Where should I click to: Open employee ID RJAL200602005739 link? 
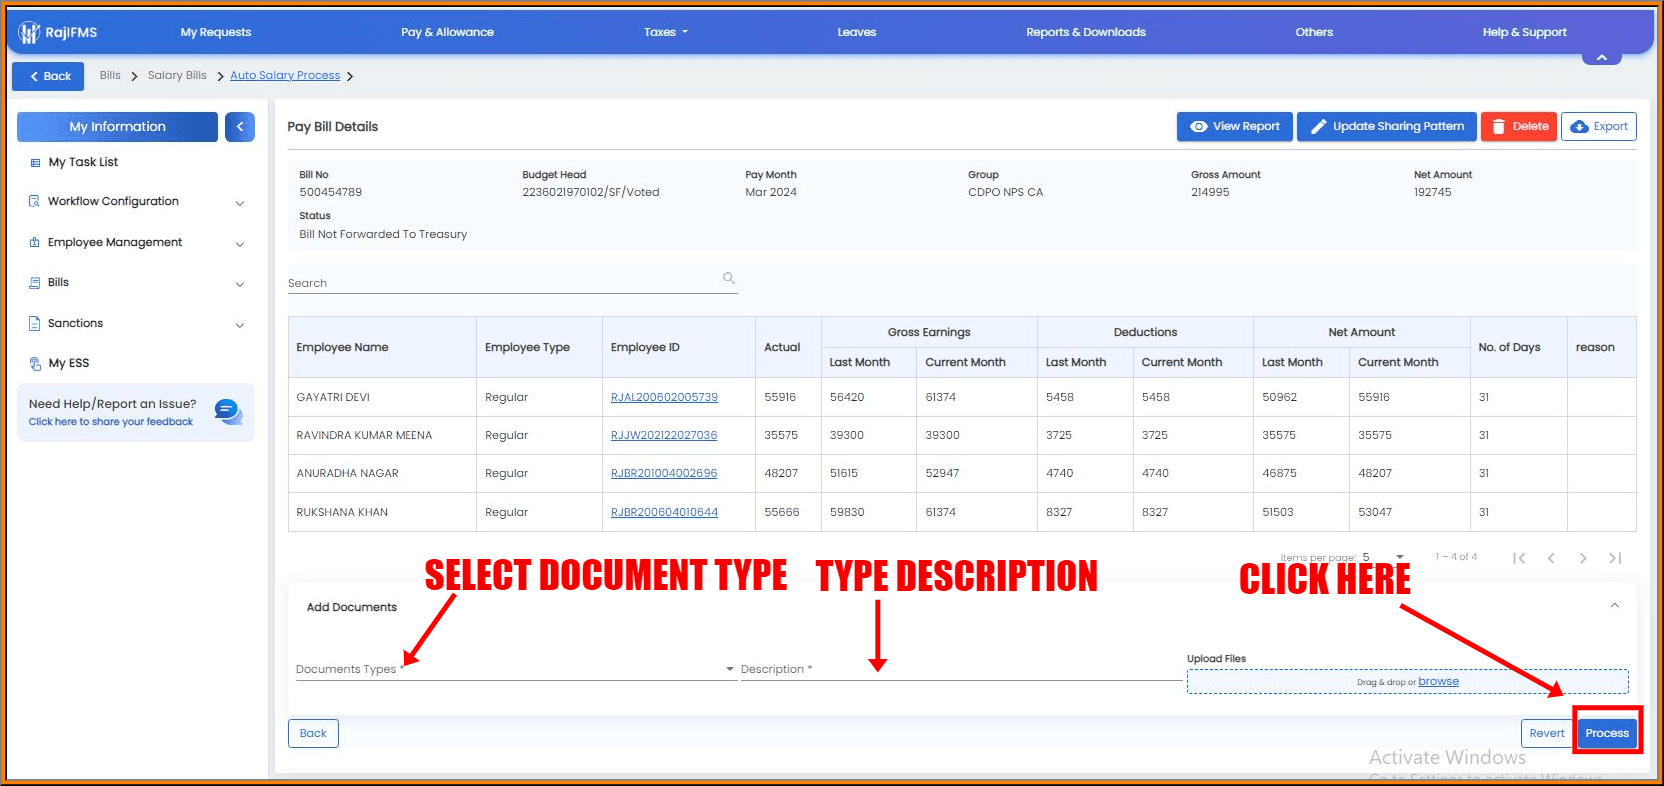(x=664, y=397)
